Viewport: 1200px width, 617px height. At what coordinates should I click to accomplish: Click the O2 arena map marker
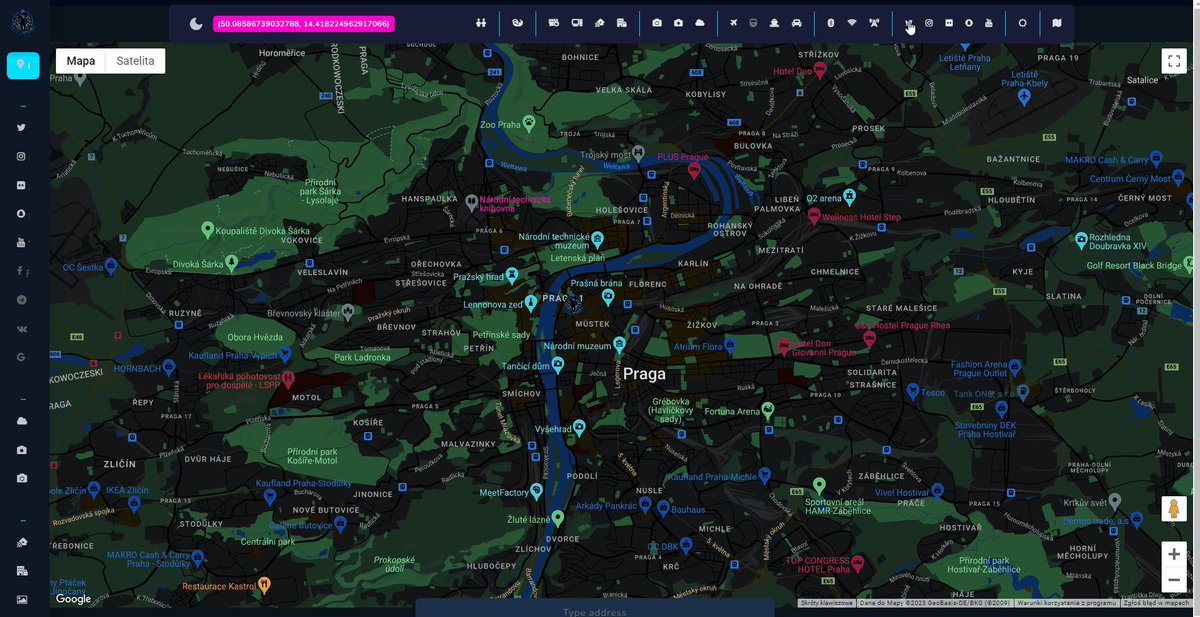849,196
